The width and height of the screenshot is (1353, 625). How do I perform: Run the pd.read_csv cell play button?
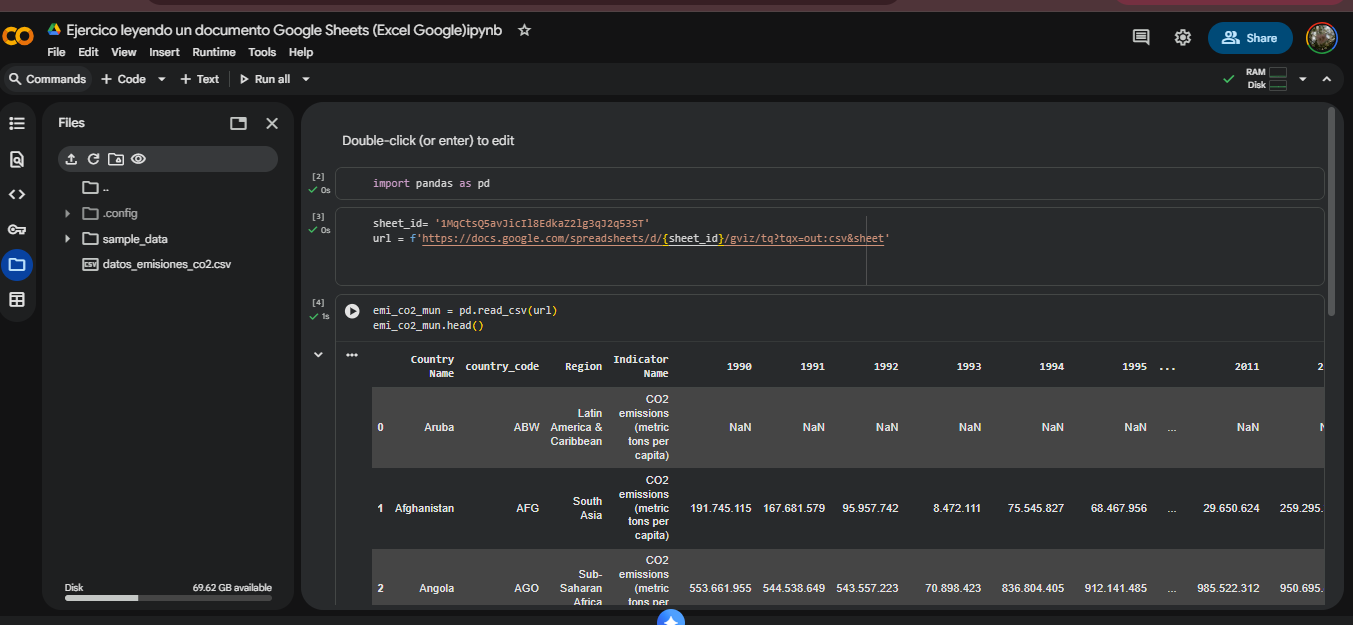coord(352,311)
